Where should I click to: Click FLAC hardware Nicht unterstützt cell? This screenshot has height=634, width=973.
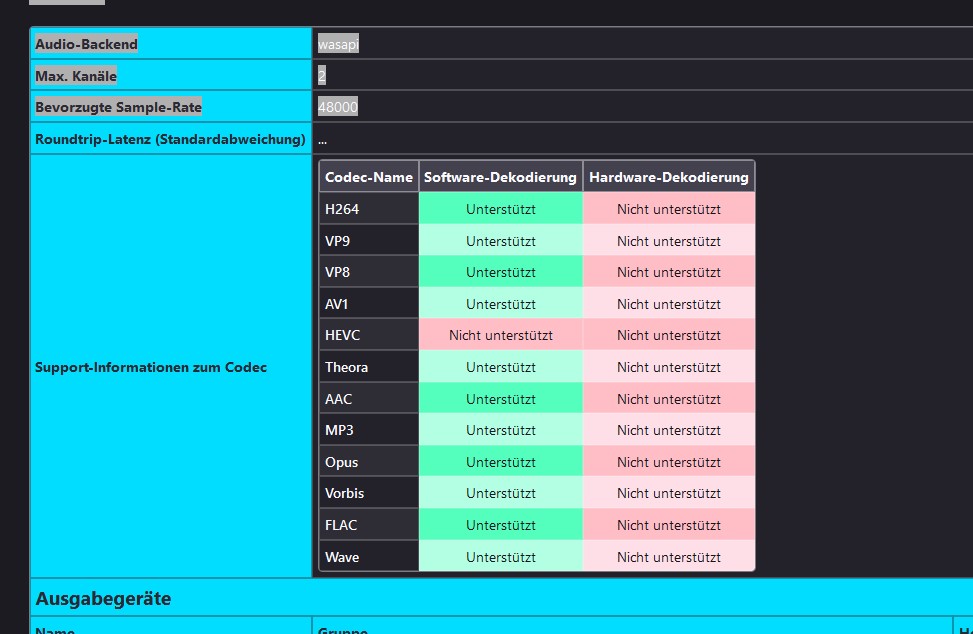coord(669,525)
